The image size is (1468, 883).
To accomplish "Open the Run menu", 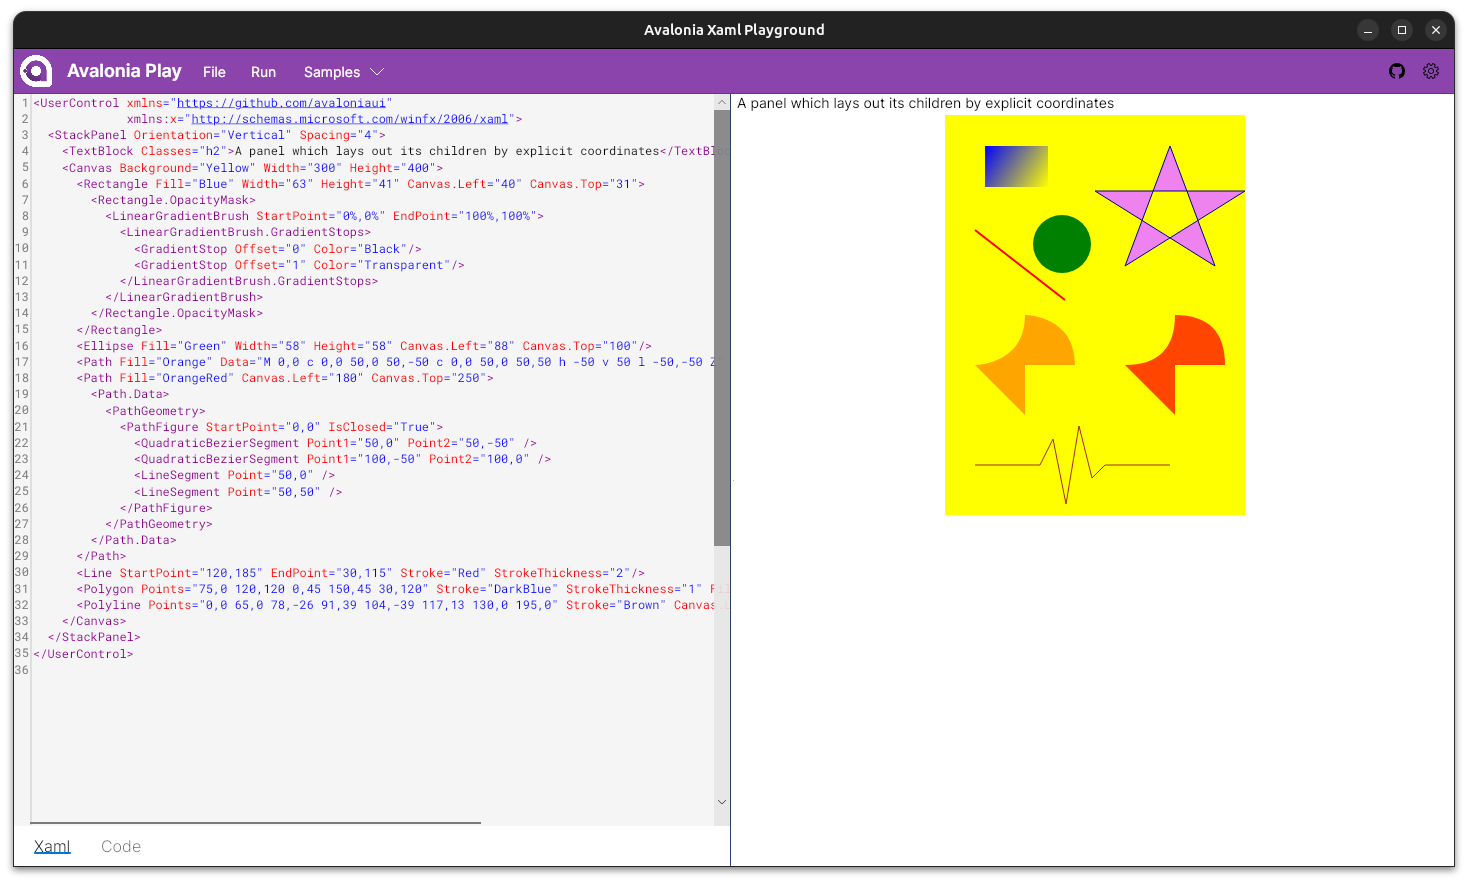I will pyautogui.click(x=263, y=72).
